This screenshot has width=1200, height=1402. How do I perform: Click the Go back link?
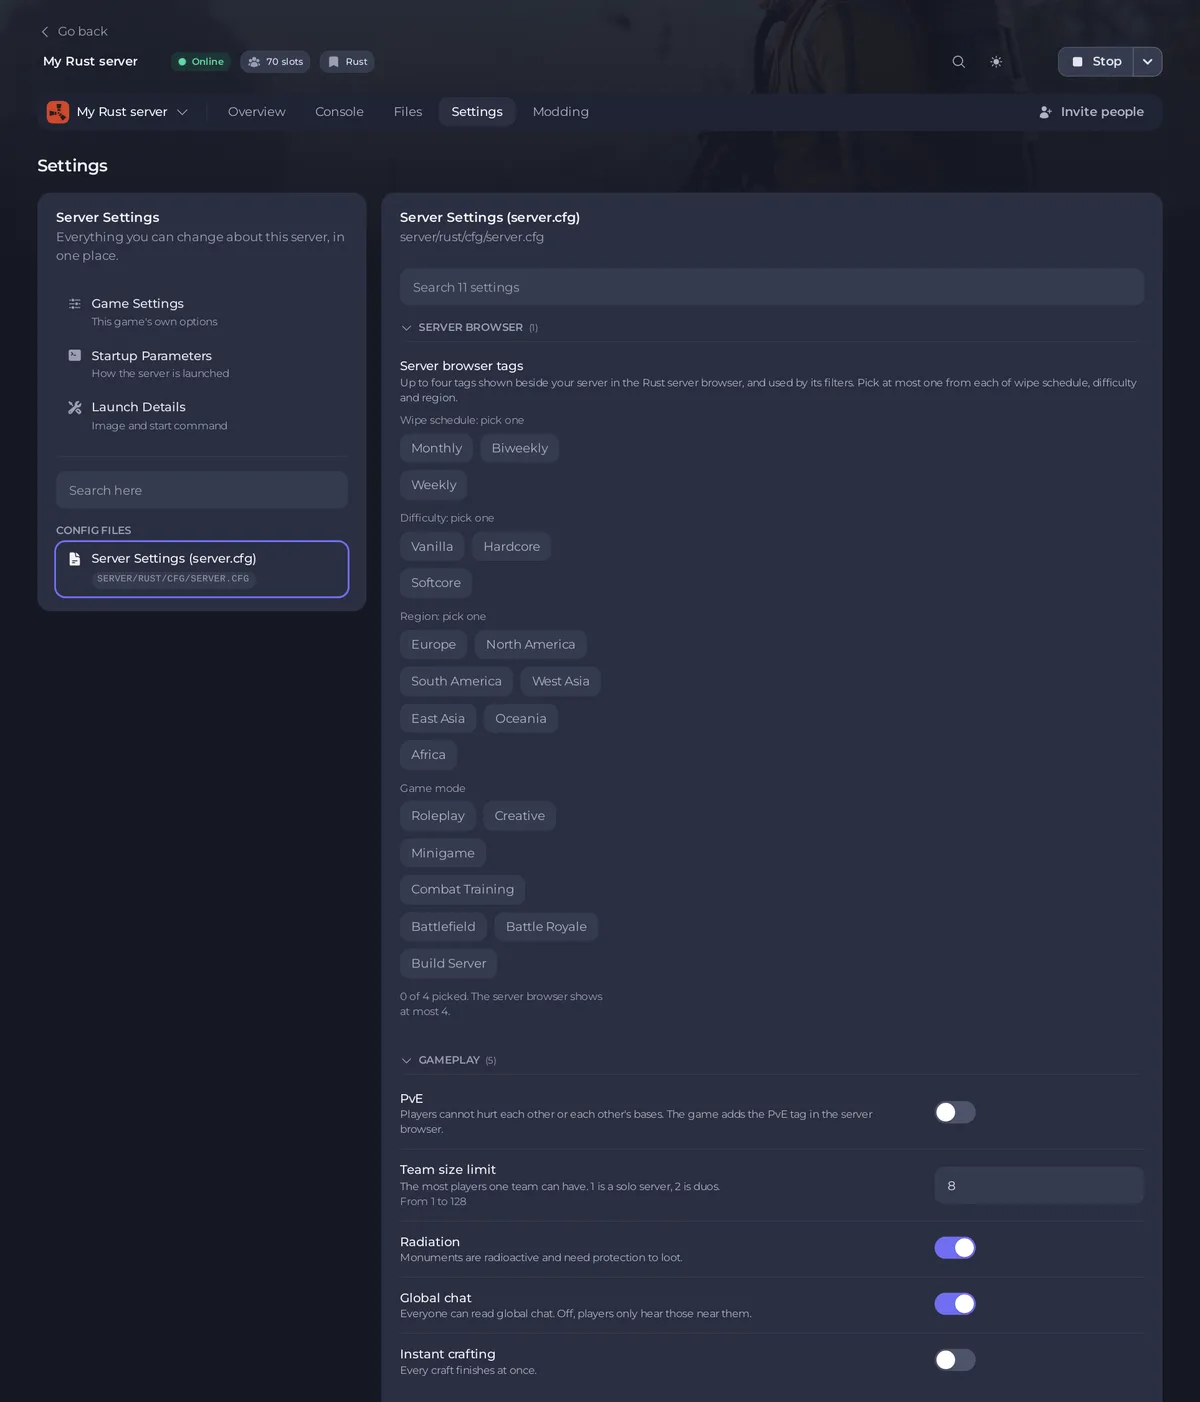[x=74, y=32]
